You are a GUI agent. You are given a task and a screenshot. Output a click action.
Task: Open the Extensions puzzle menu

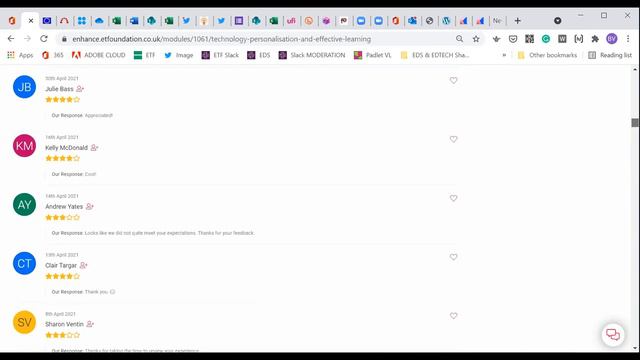tap(595, 39)
